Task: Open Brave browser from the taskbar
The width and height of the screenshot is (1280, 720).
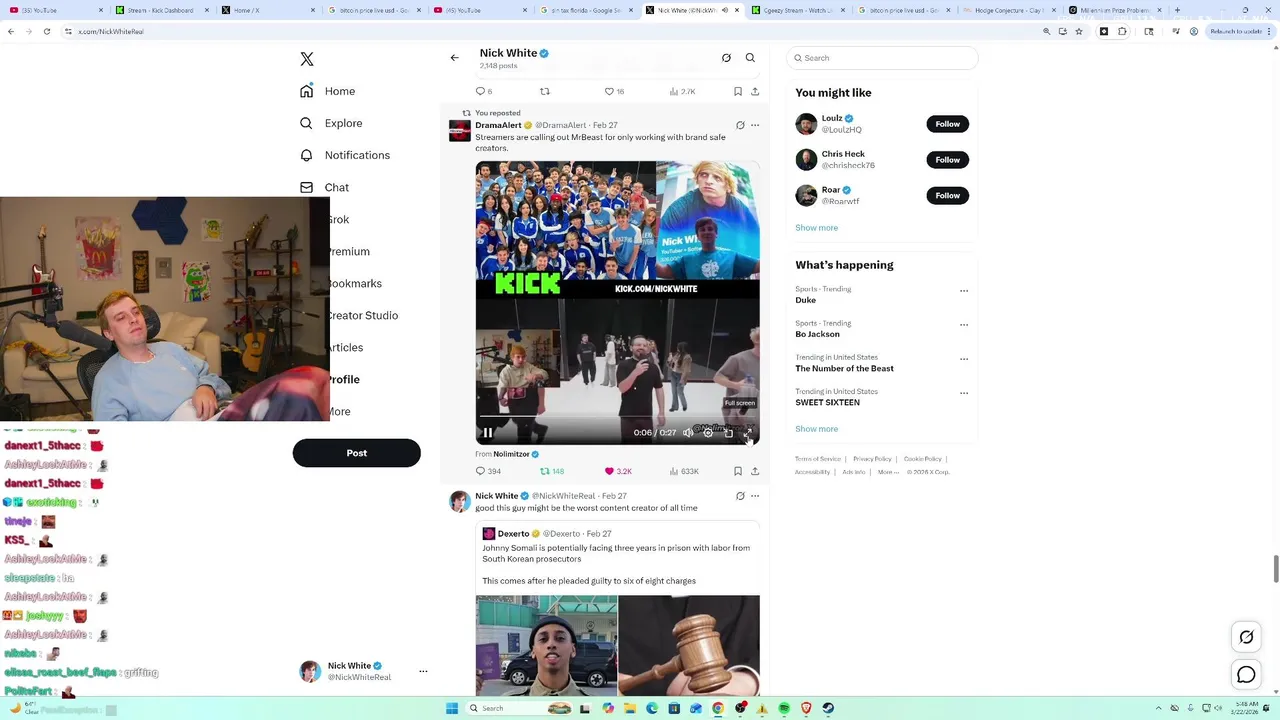Action: [x=806, y=708]
